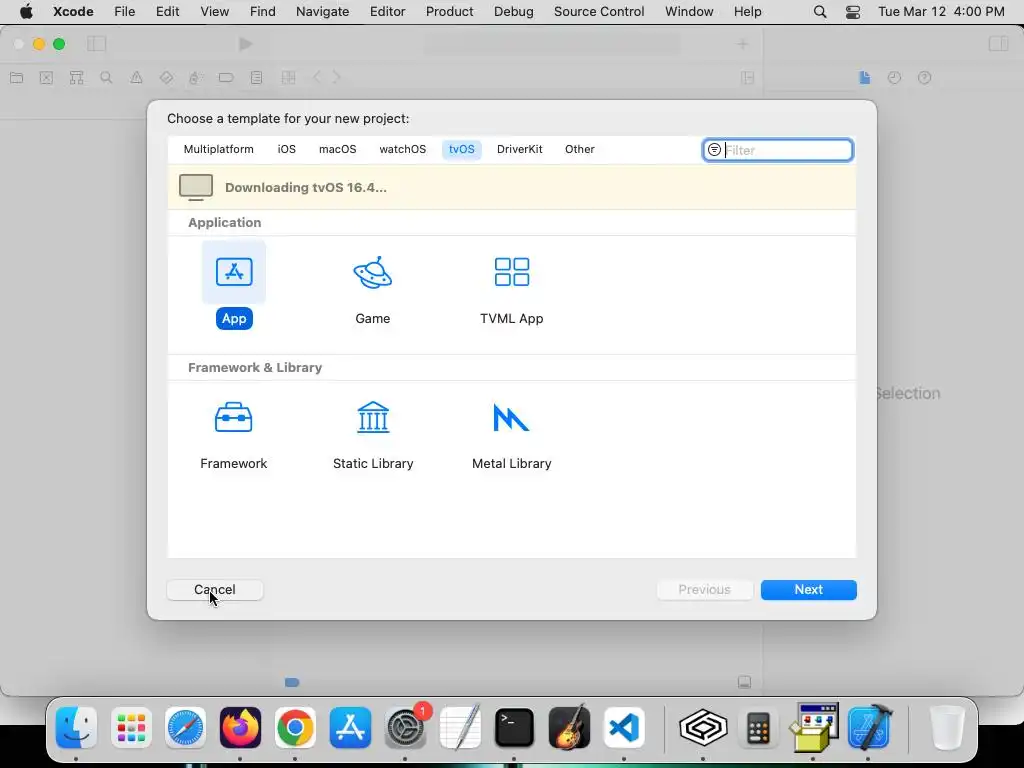Open the Source Control menu
Viewport: 1024px width, 768px height.
[599, 12]
